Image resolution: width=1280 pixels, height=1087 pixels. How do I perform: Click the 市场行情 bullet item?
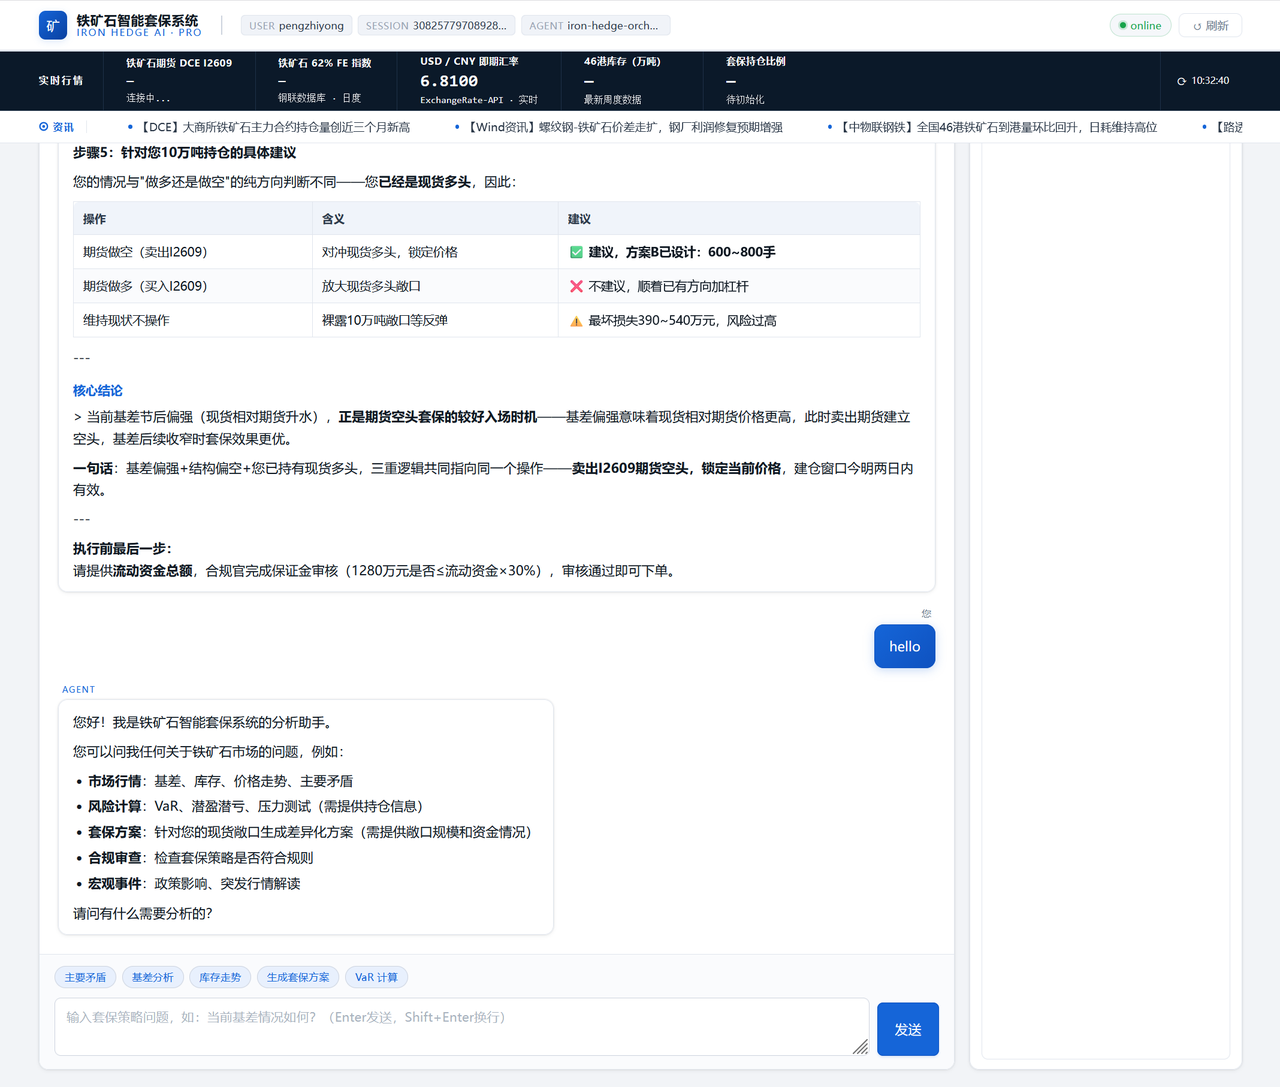[x=220, y=781]
